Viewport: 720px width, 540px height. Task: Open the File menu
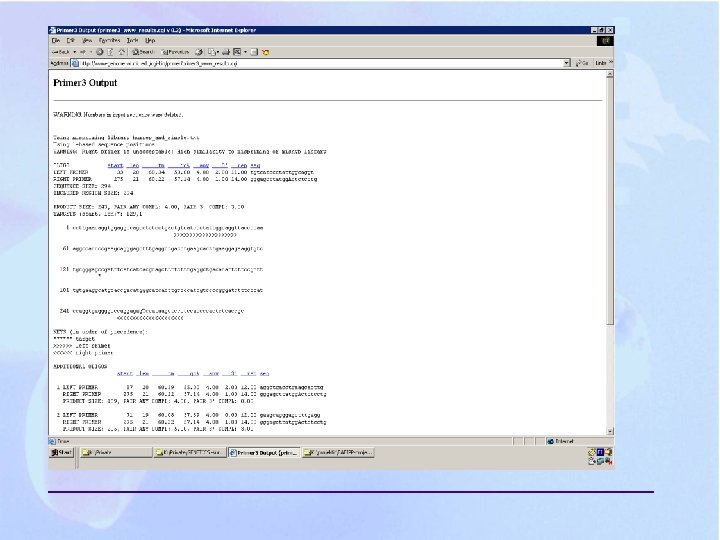click(x=56, y=40)
